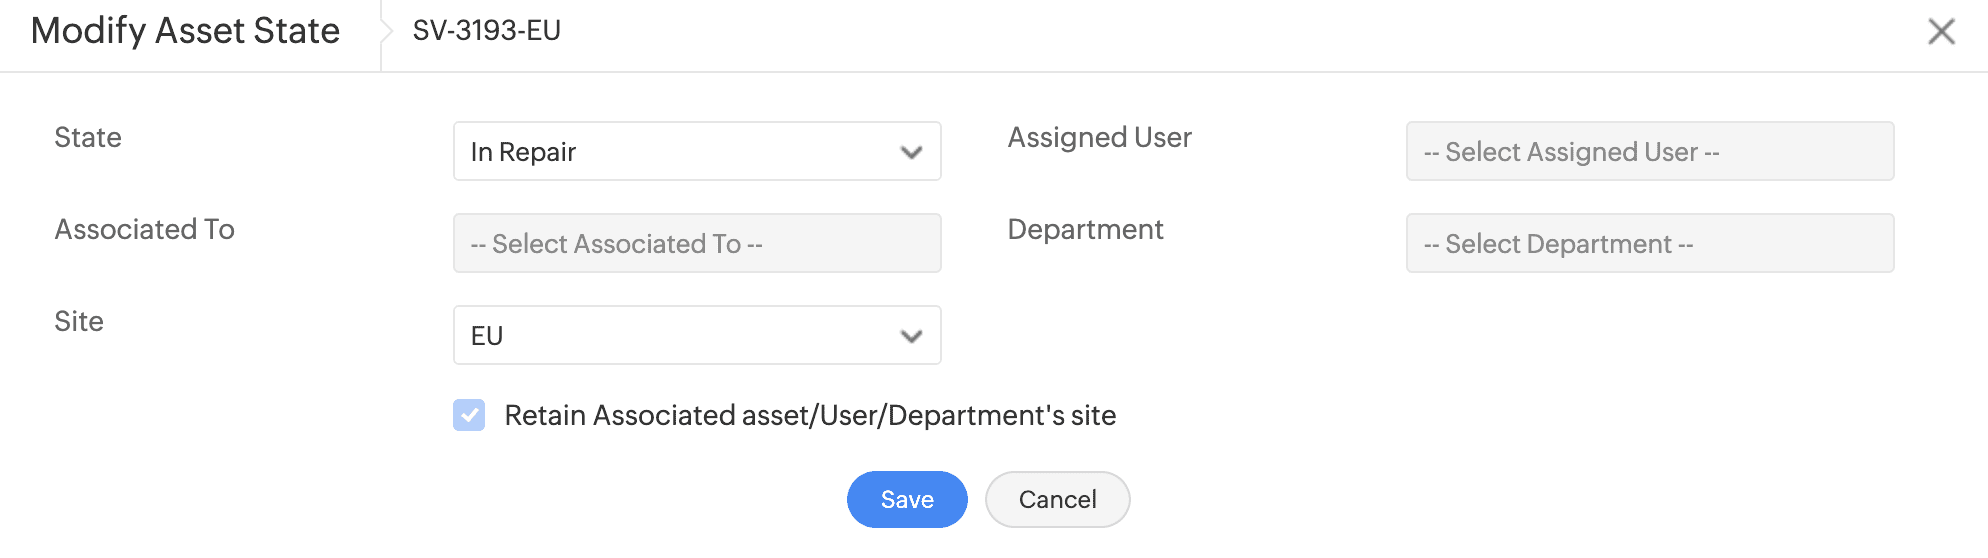The image size is (1988, 558).
Task: Click the Modify Asset State title
Action: pos(186,31)
